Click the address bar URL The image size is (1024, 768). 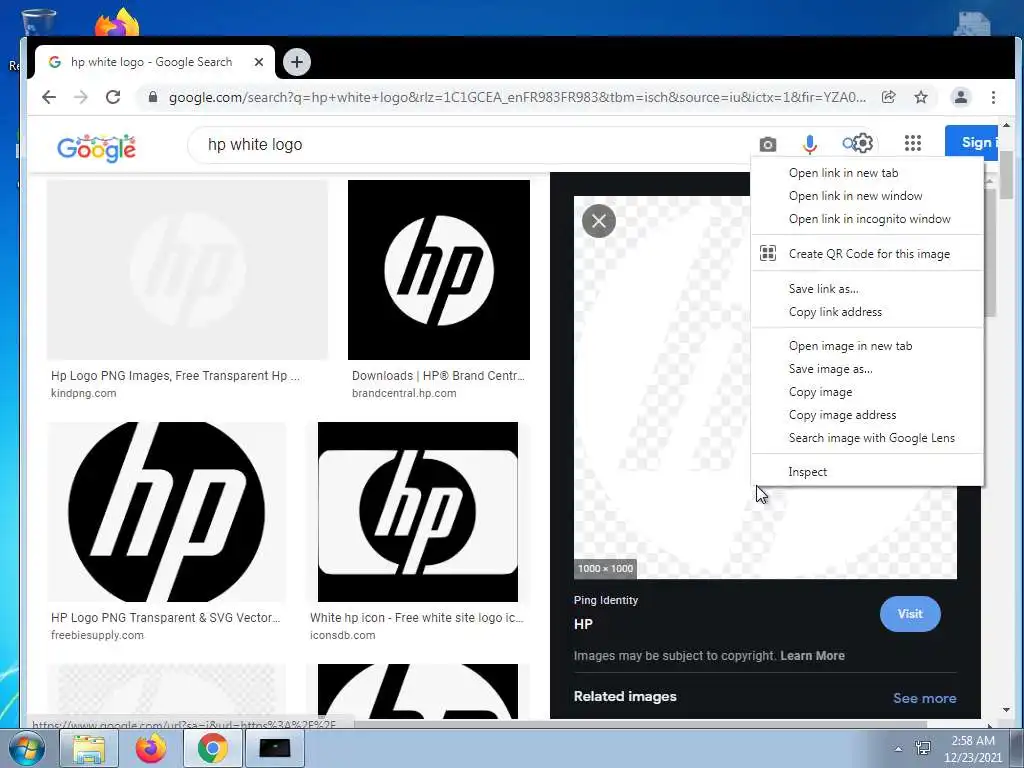click(517, 97)
